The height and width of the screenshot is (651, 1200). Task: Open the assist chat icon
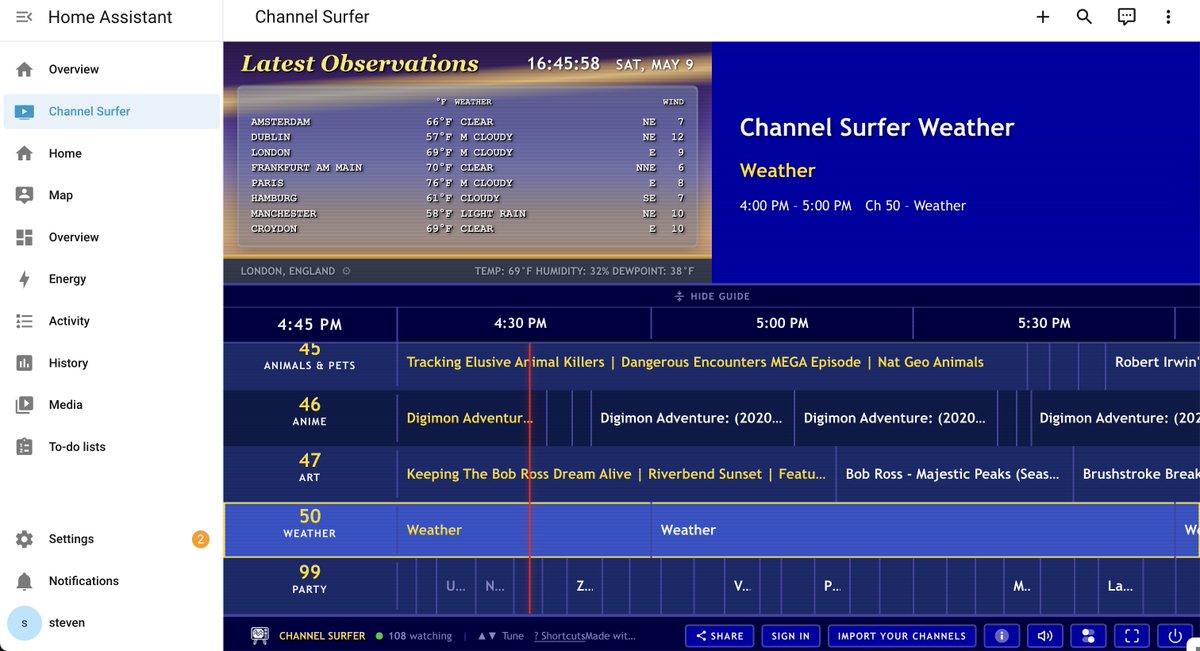(1126, 17)
